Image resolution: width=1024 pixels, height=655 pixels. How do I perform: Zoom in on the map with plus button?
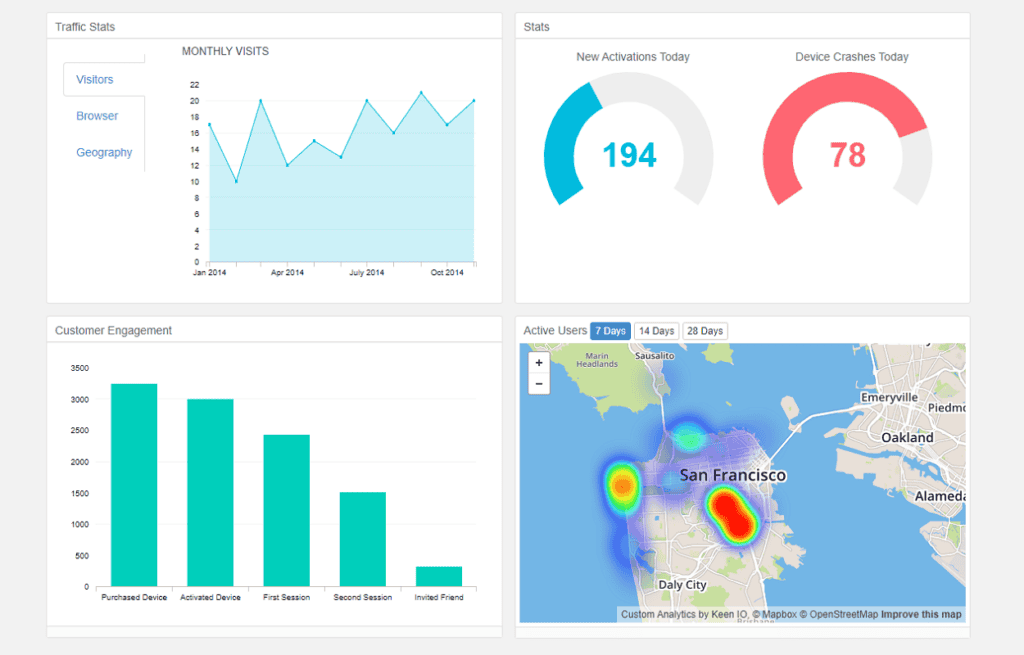539,363
